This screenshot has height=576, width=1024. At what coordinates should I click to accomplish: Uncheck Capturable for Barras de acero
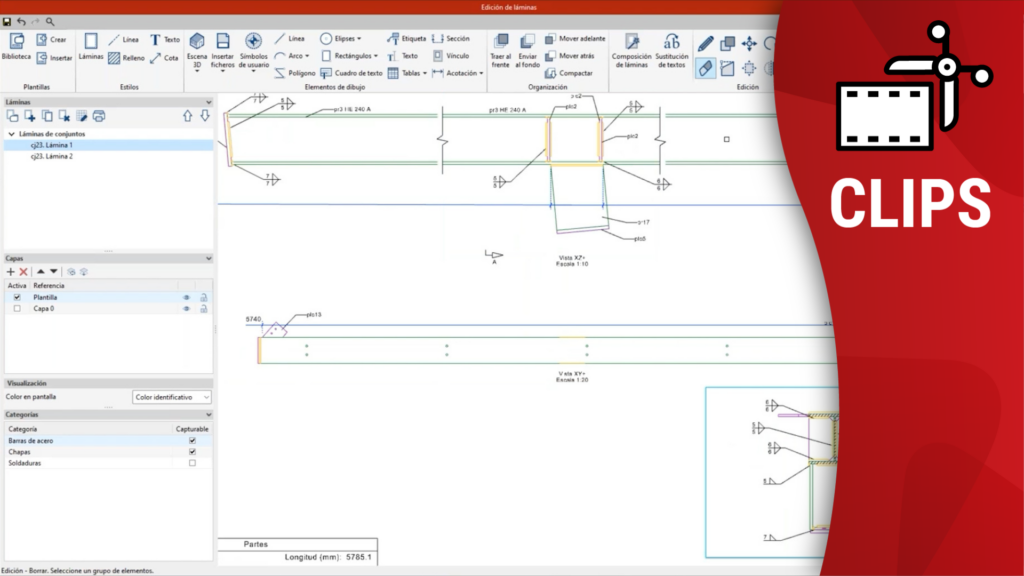[x=192, y=440]
